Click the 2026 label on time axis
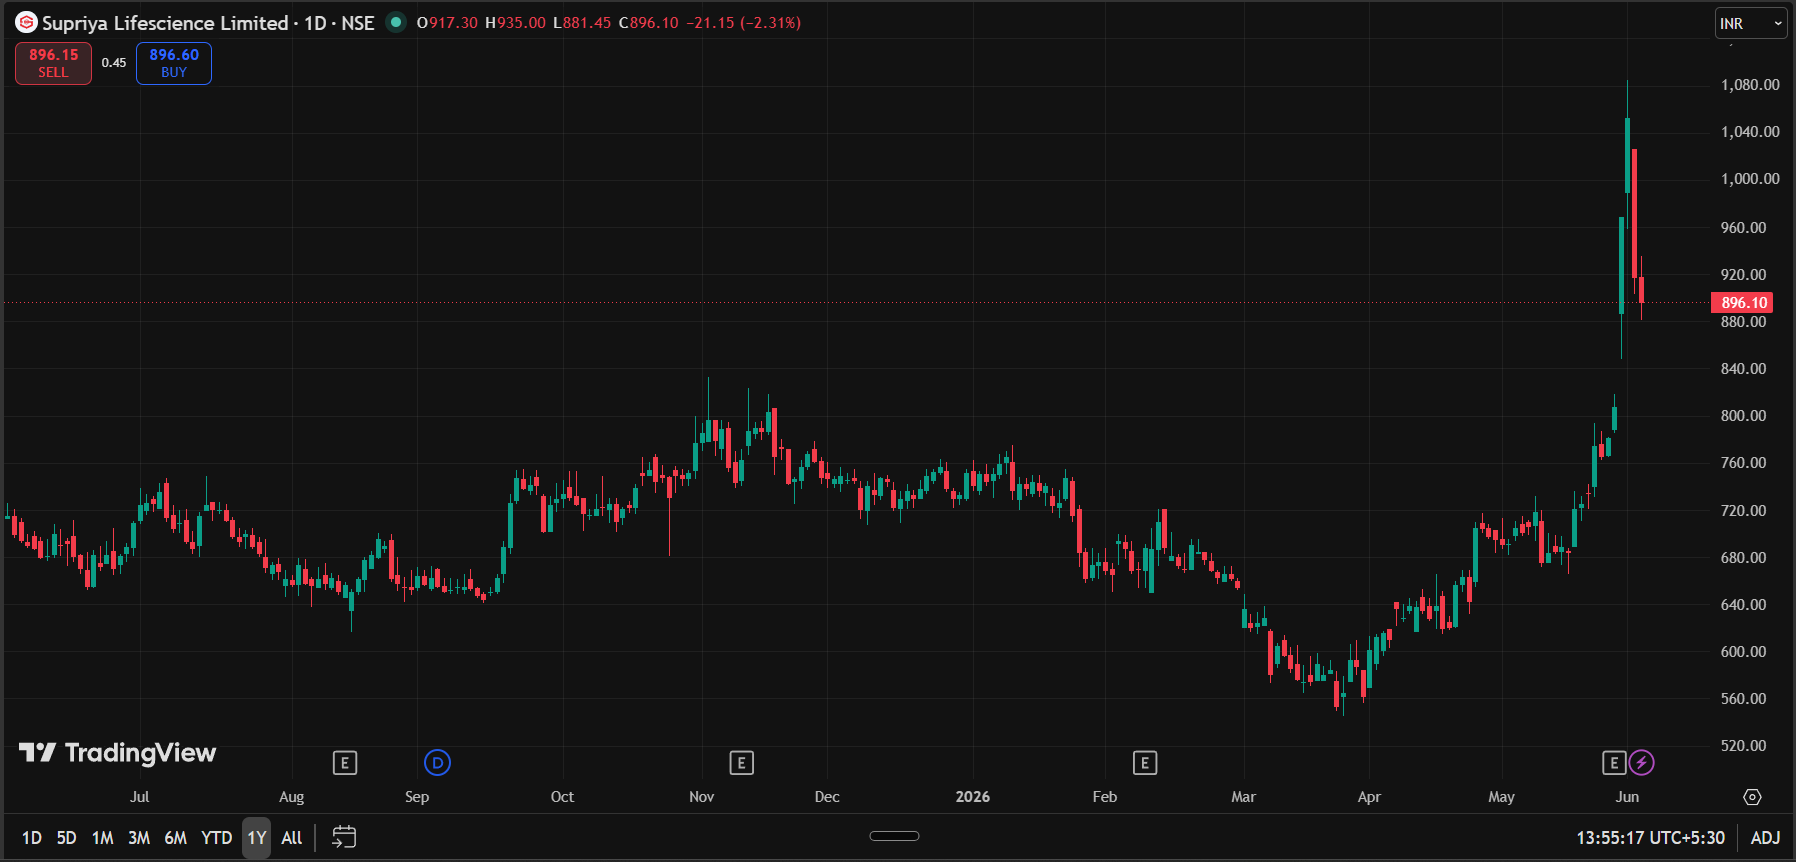The height and width of the screenshot is (862, 1796). click(x=972, y=797)
